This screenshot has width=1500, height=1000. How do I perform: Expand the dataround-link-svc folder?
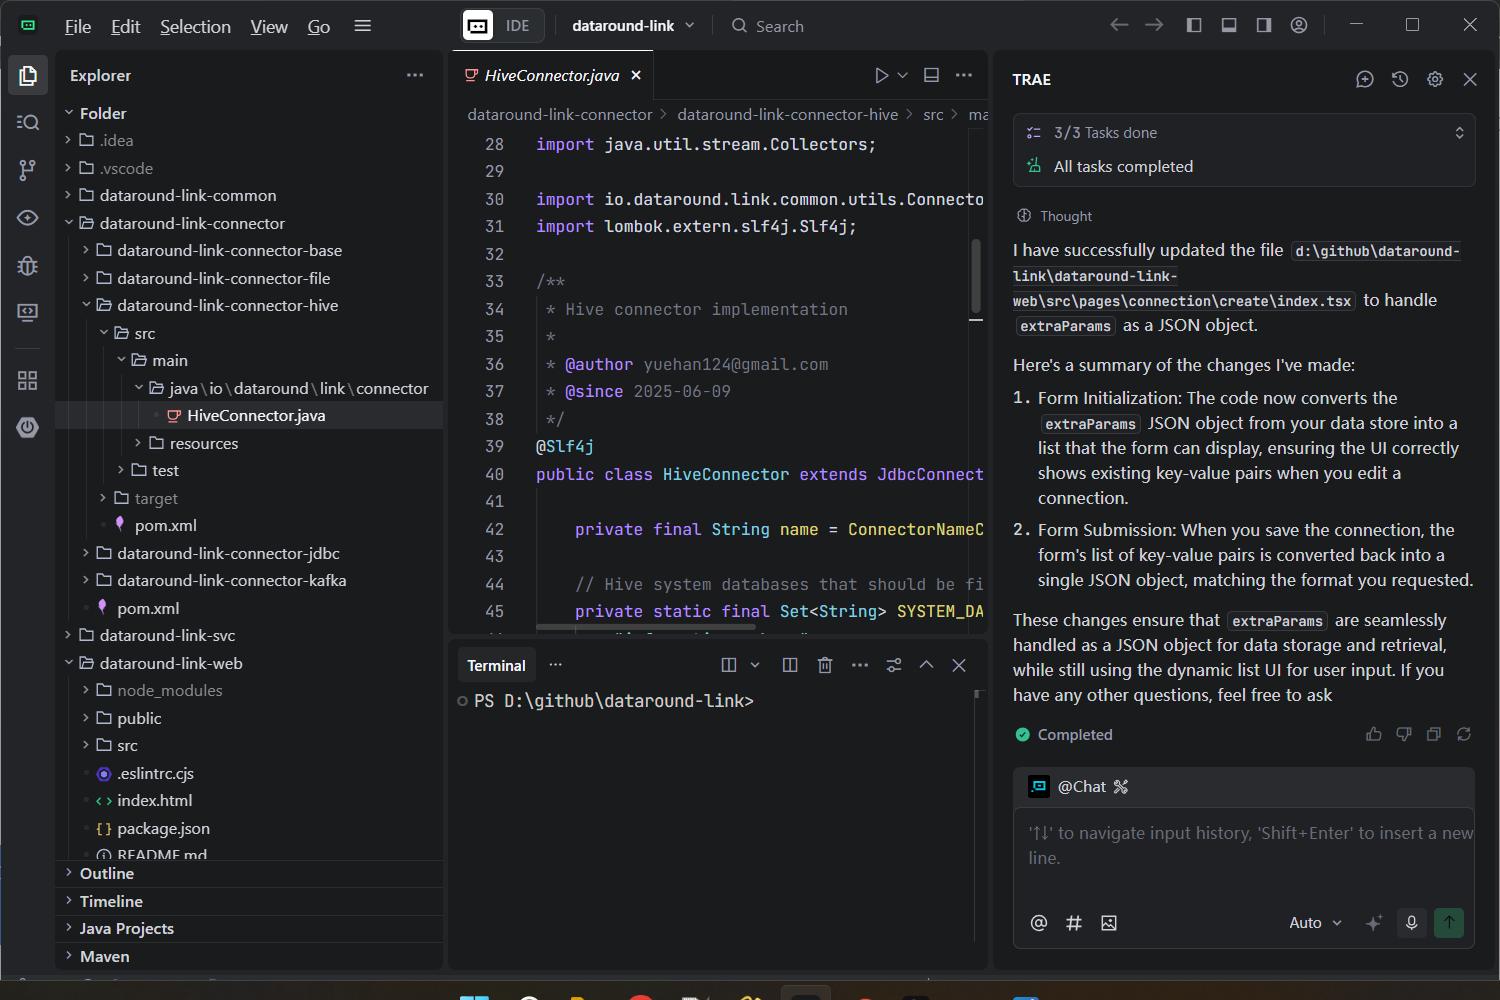tap(167, 635)
